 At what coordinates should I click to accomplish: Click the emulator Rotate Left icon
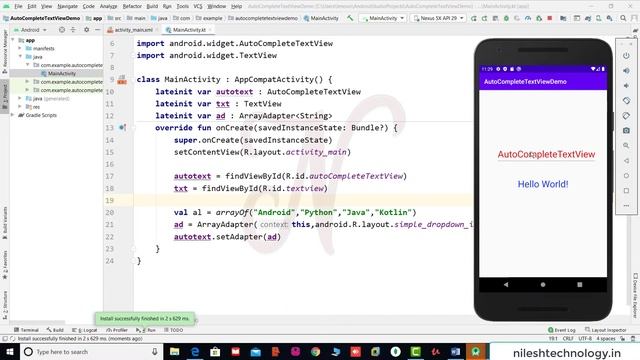click(626, 100)
